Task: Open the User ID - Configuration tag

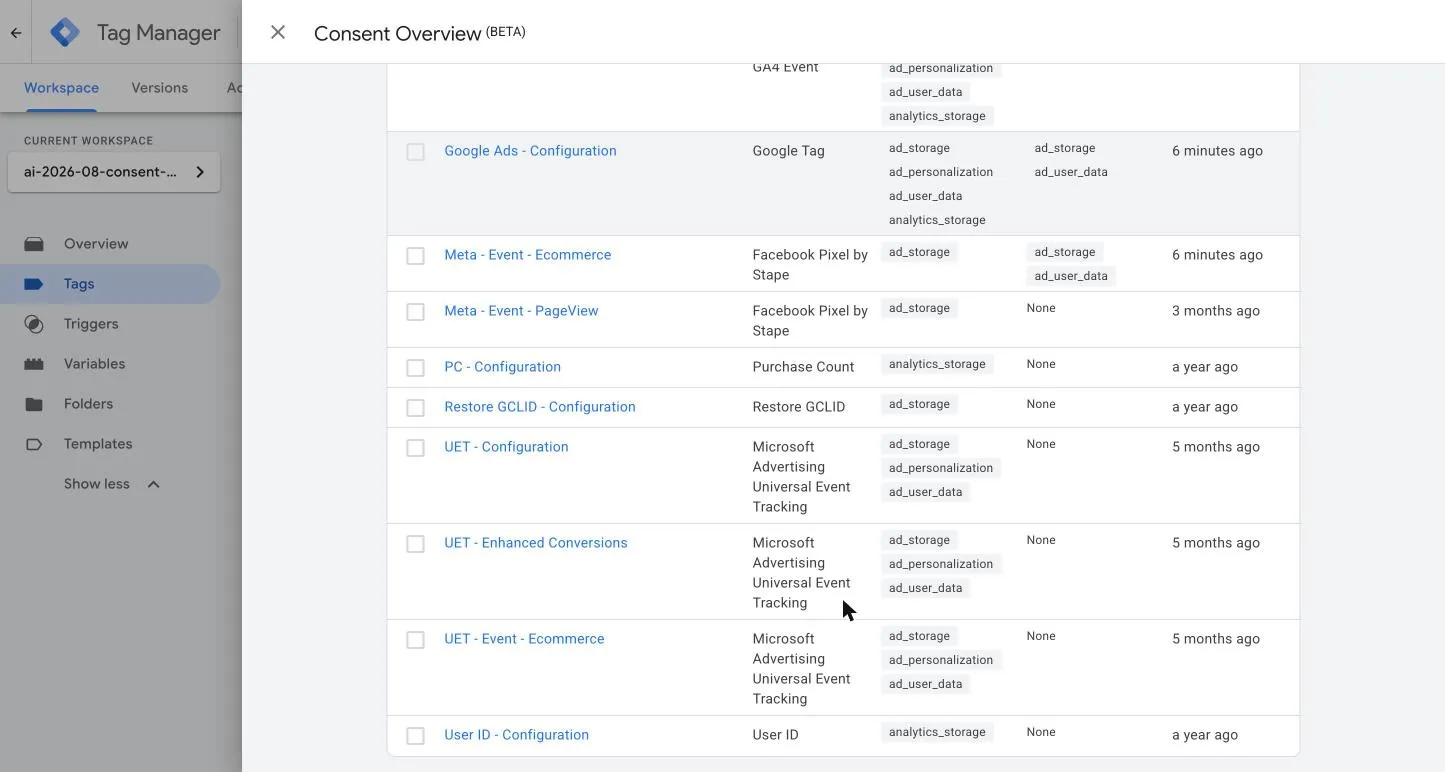Action: point(516,735)
